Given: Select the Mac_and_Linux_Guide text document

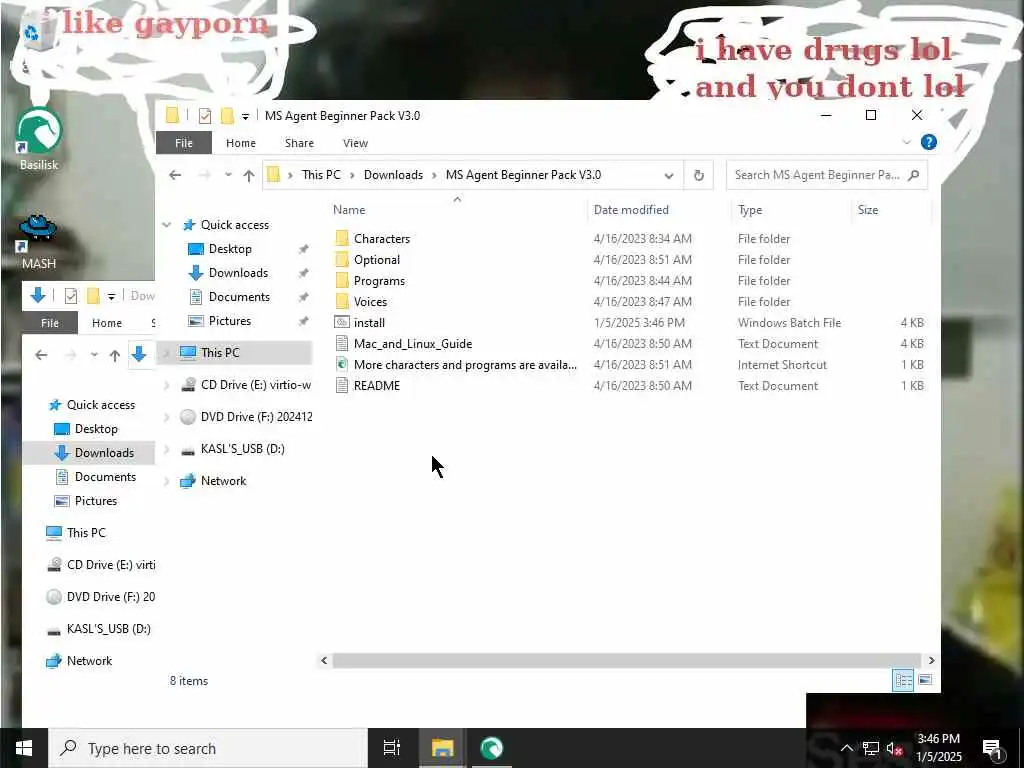Looking at the screenshot, I should coord(412,344).
